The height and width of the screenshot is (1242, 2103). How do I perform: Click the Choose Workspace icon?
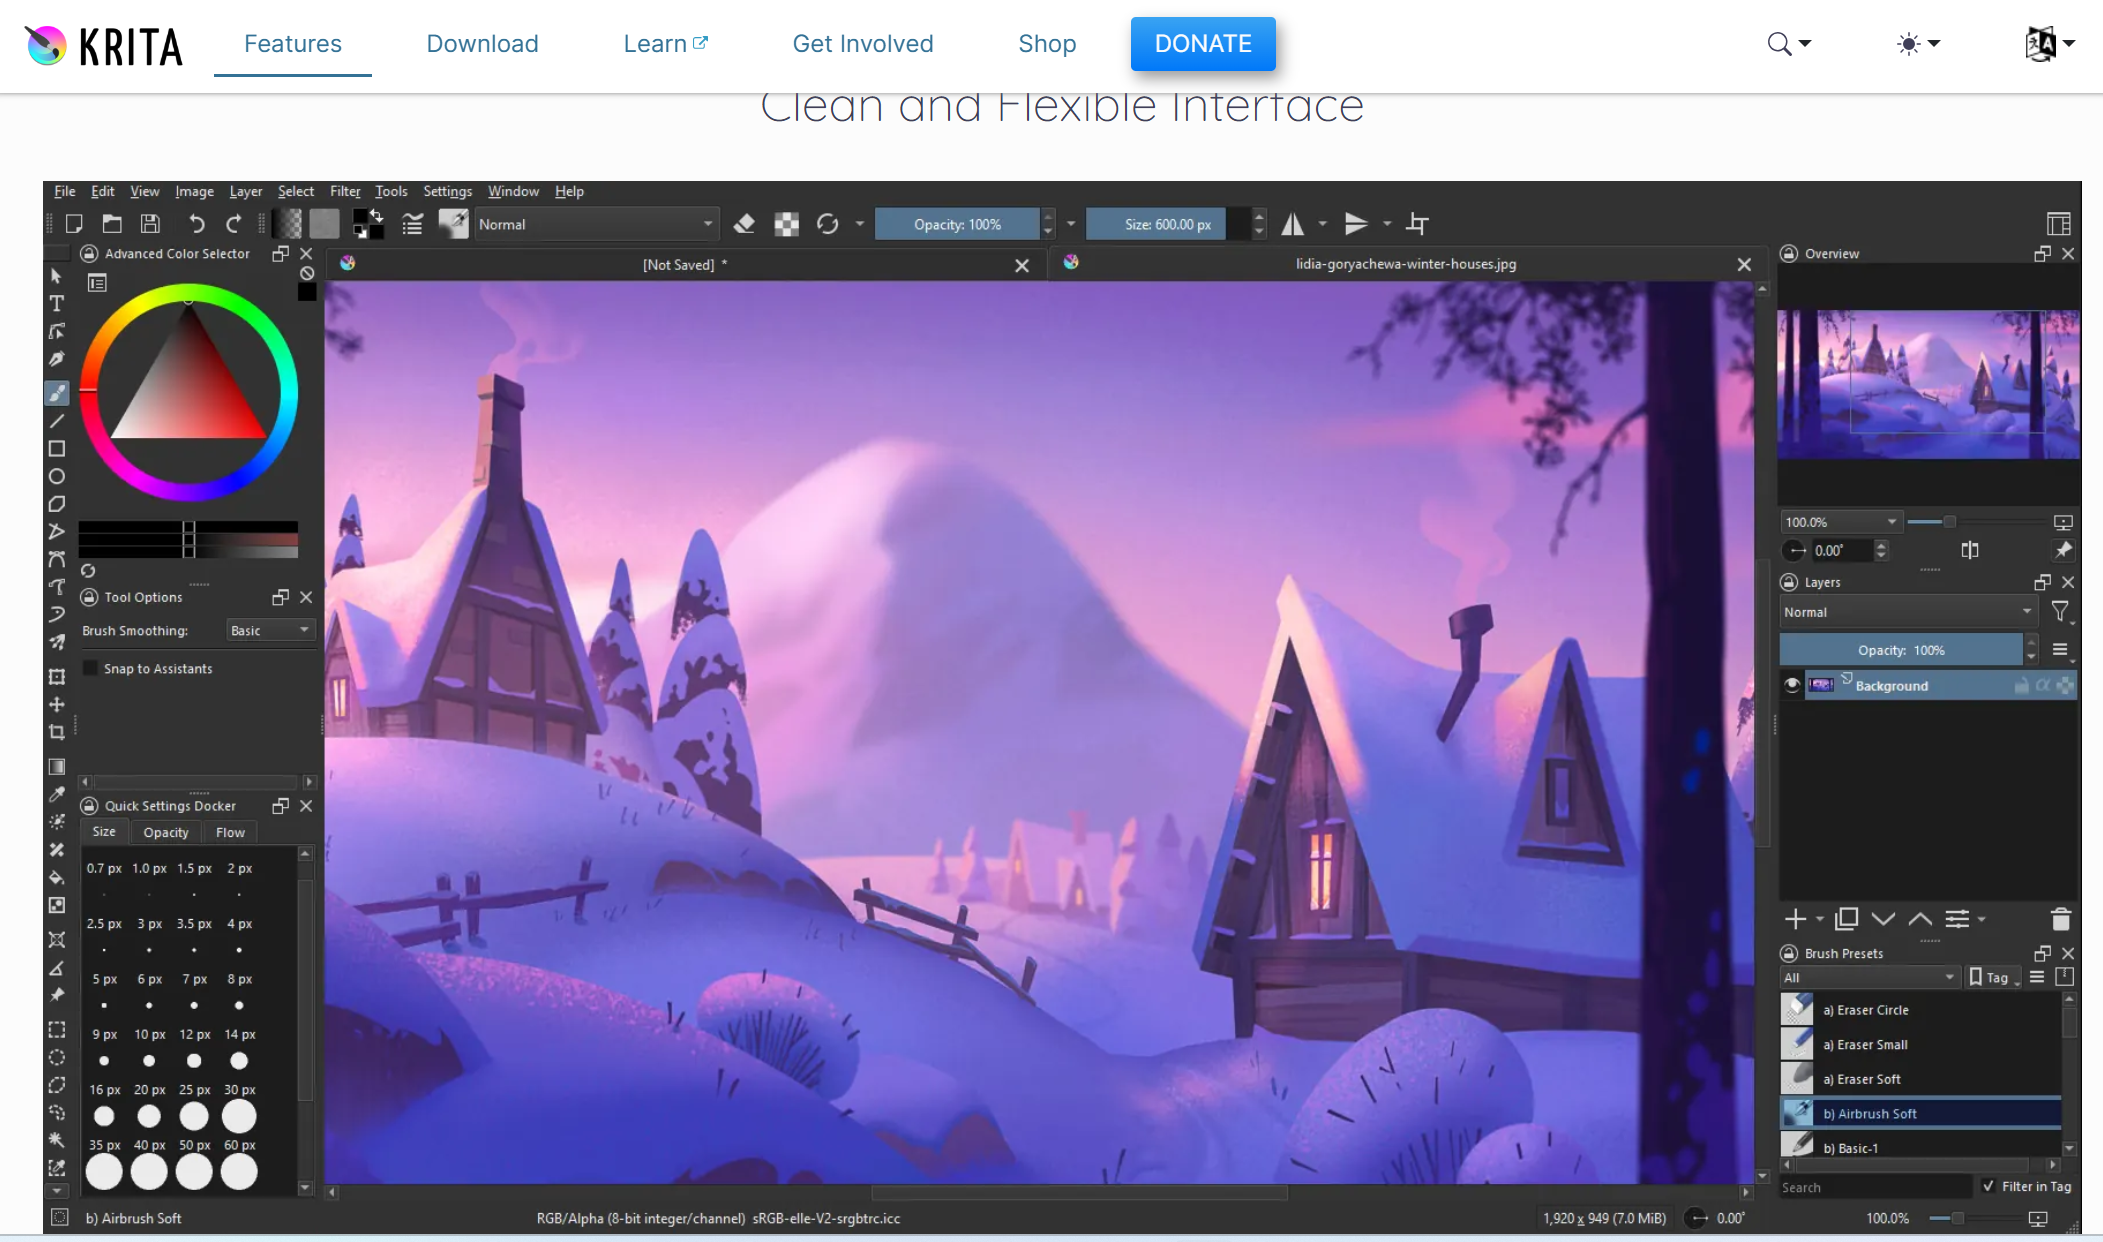(x=2059, y=224)
